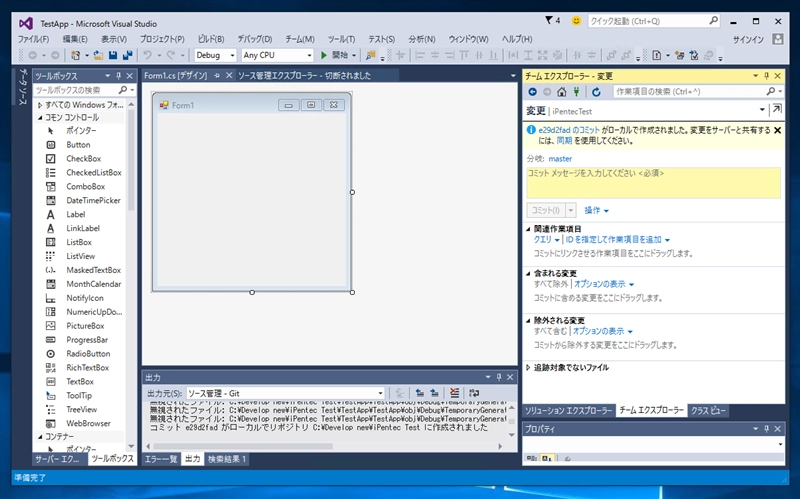
Task: Open the 検索結果 1 tab
Action: pyautogui.click(x=227, y=459)
